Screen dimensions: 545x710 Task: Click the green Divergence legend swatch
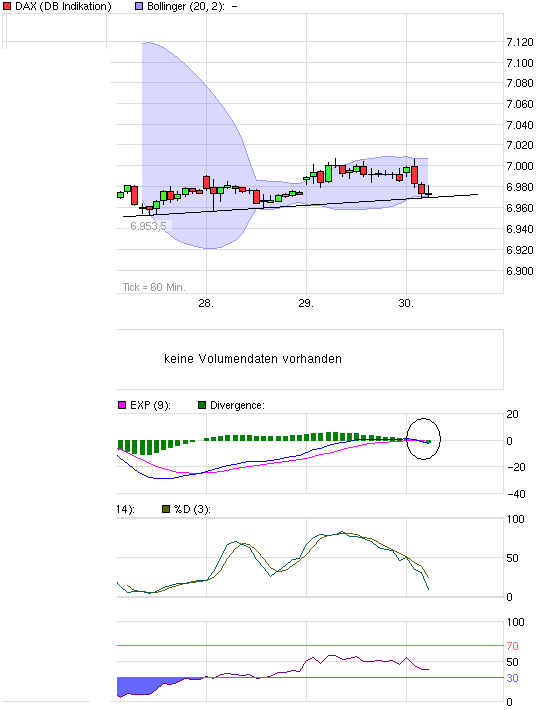(202, 405)
